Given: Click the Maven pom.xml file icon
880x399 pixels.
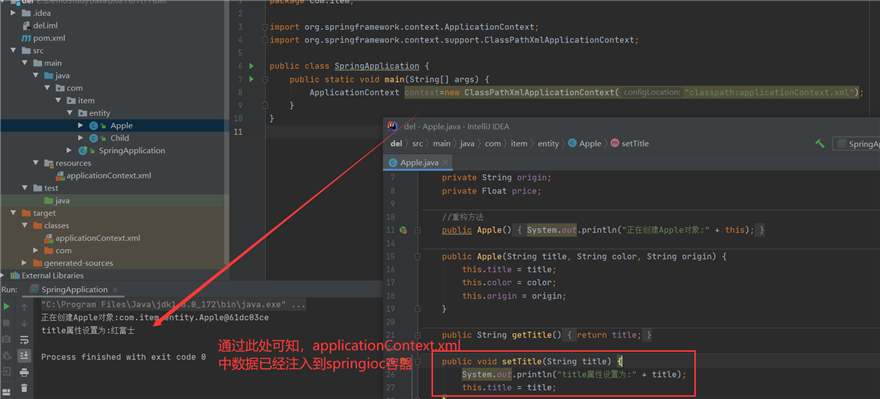Looking at the screenshot, I should point(26,38).
